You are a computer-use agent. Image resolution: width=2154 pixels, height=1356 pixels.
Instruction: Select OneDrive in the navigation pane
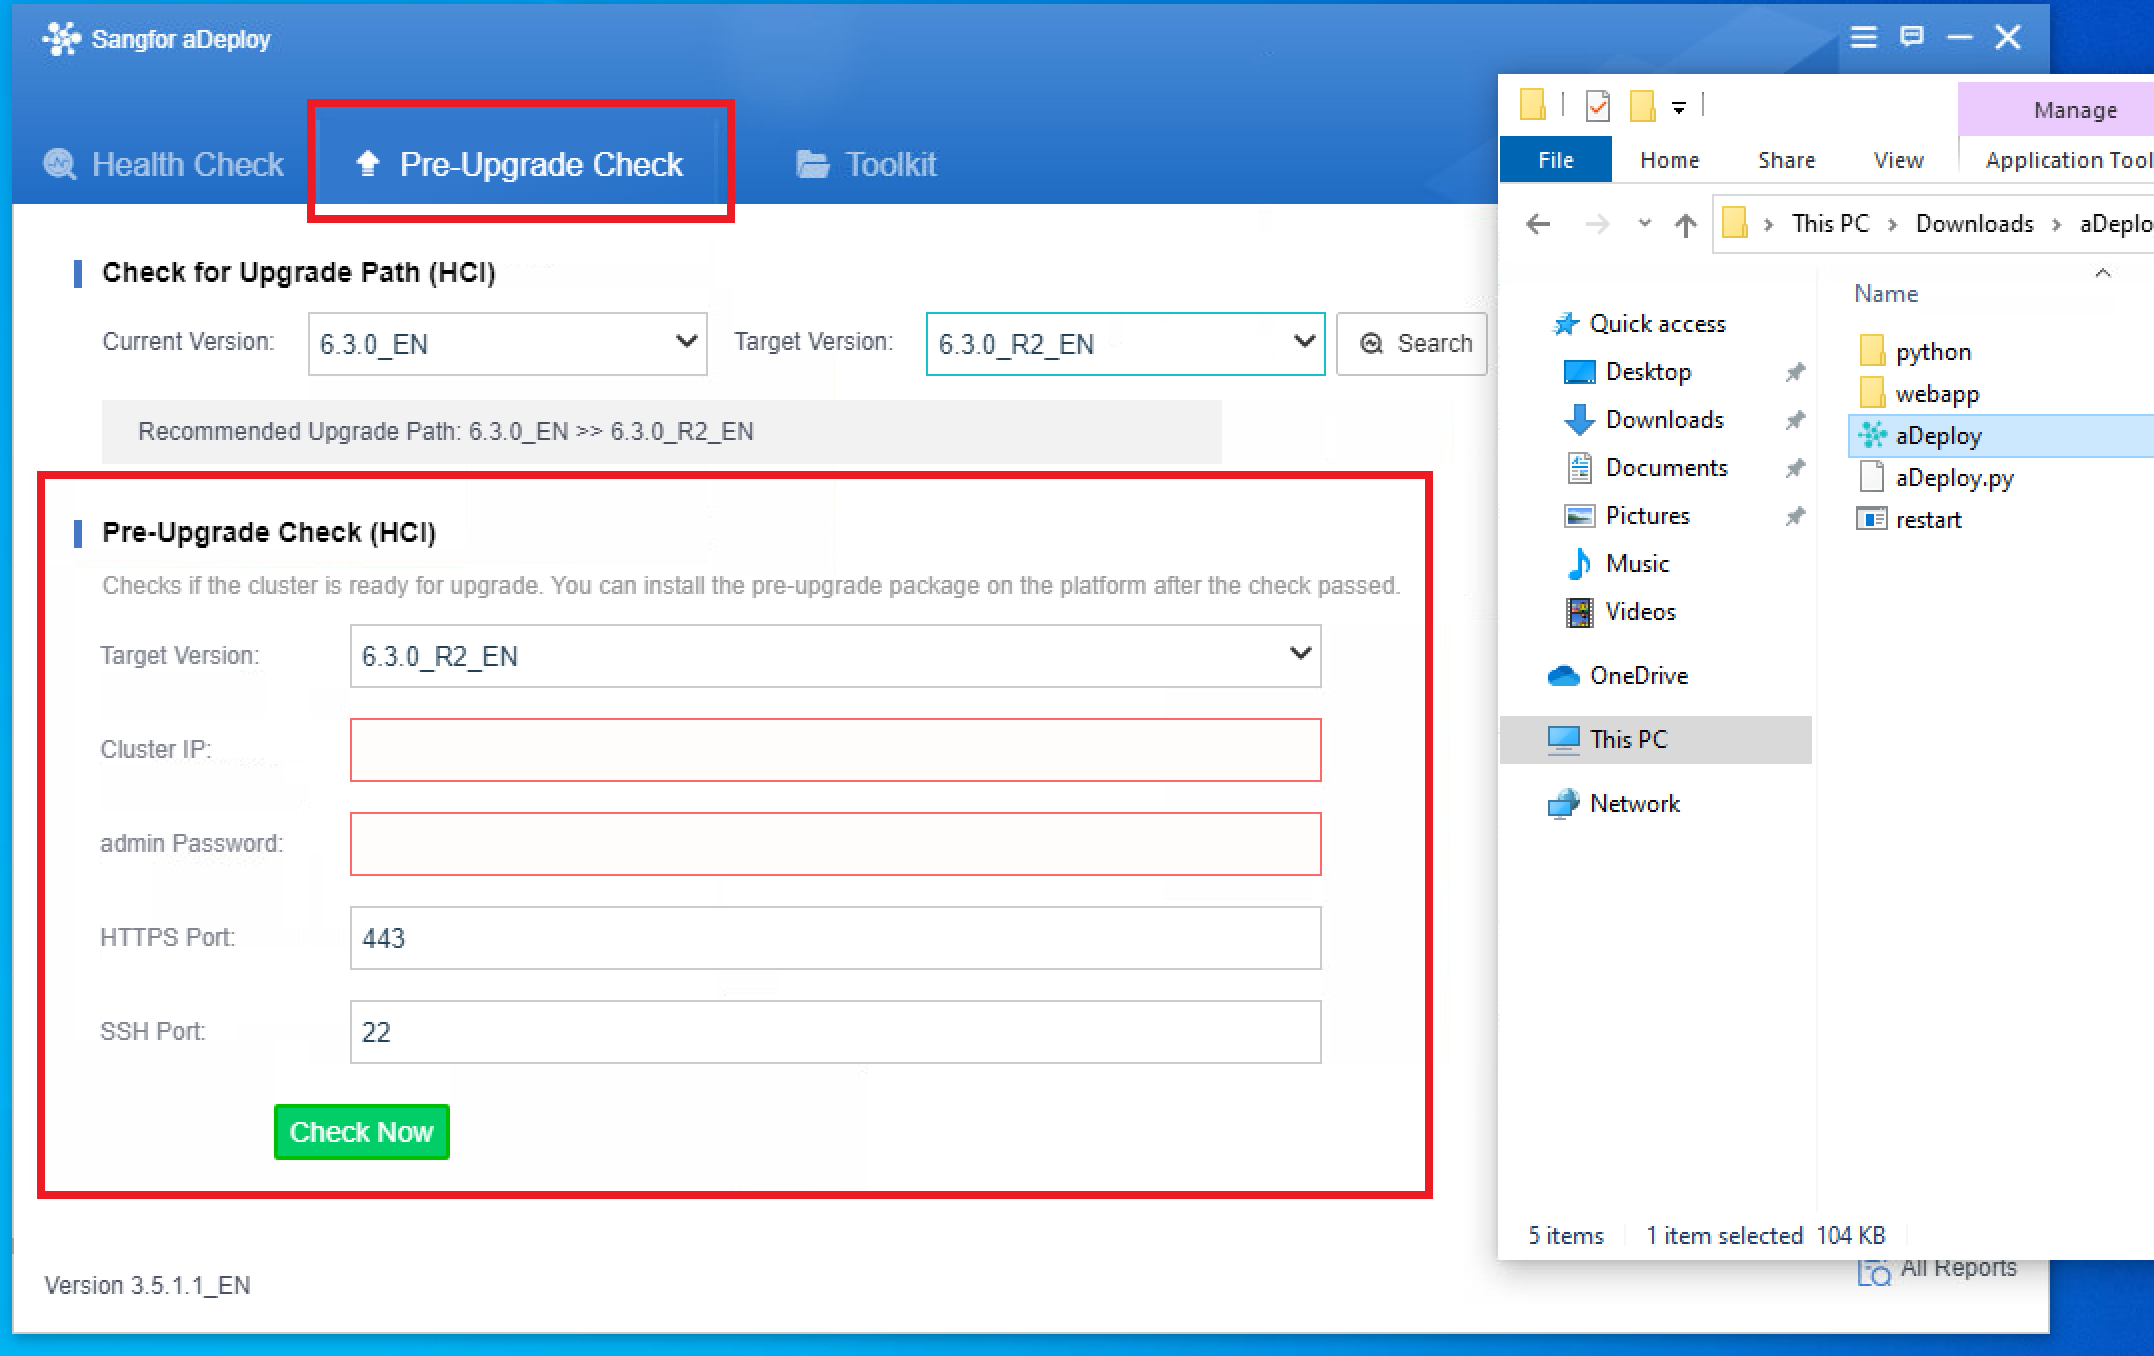(x=1638, y=676)
